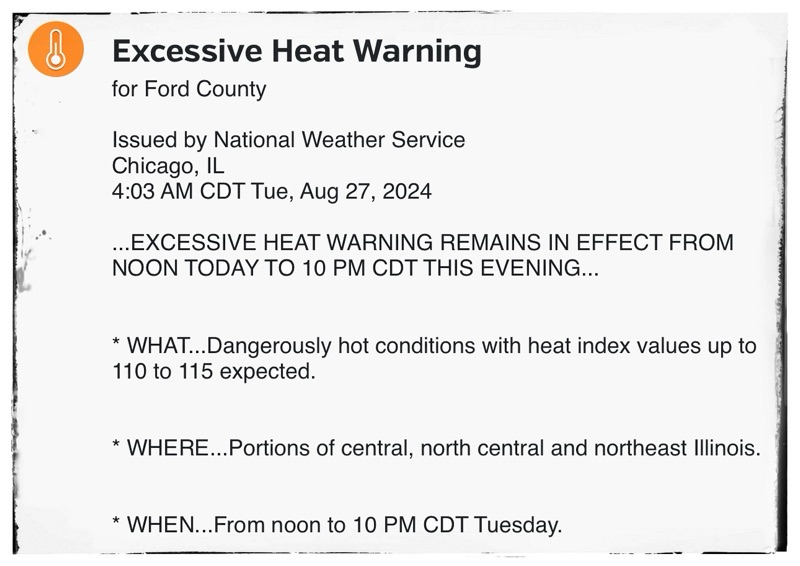Click the 'Dangerously hot conditions' text
800x566 pixels.
[x=320, y=346]
